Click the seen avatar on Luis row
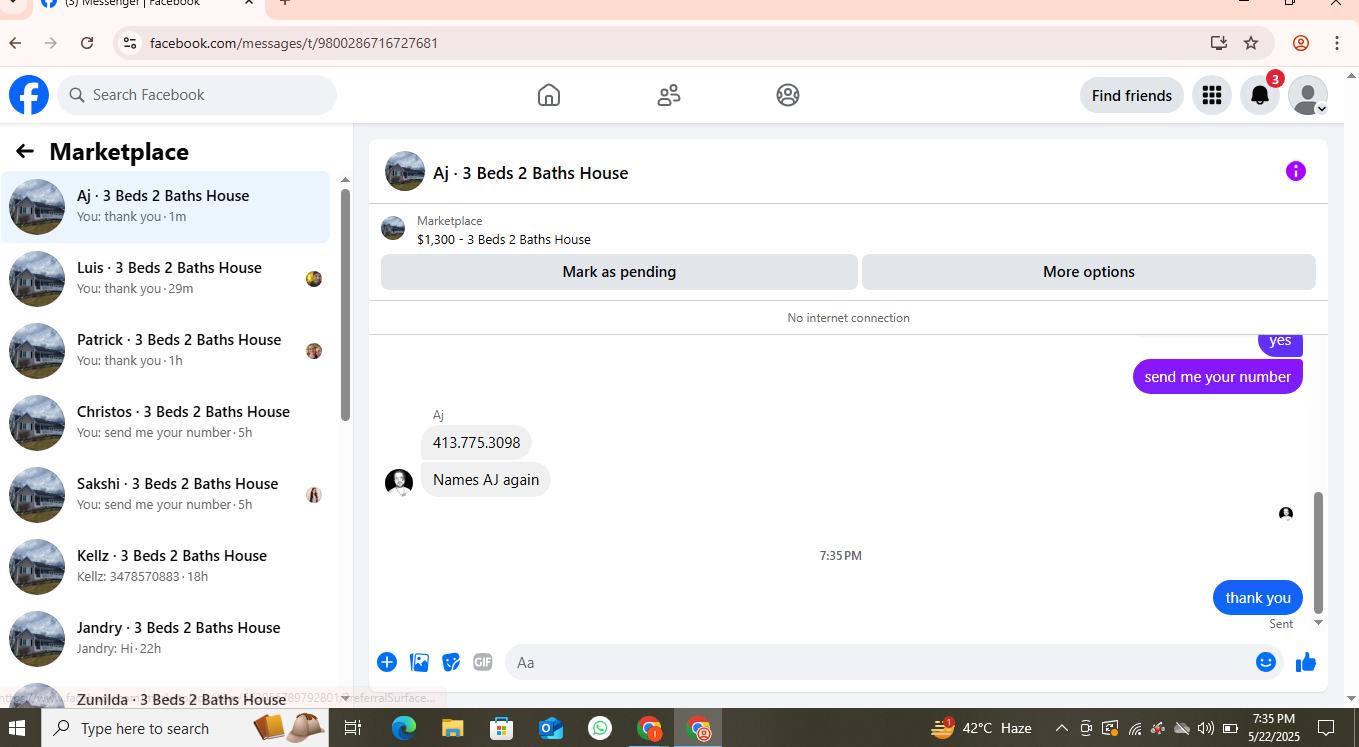Viewport: 1359px width, 747px height. (x=314, y=279)
